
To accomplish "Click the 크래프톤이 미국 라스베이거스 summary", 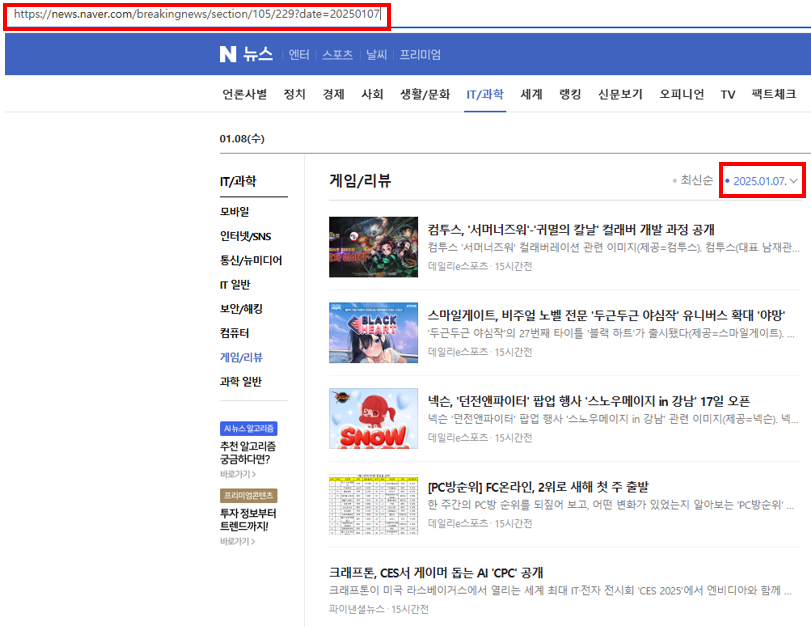I will (560, 591).
